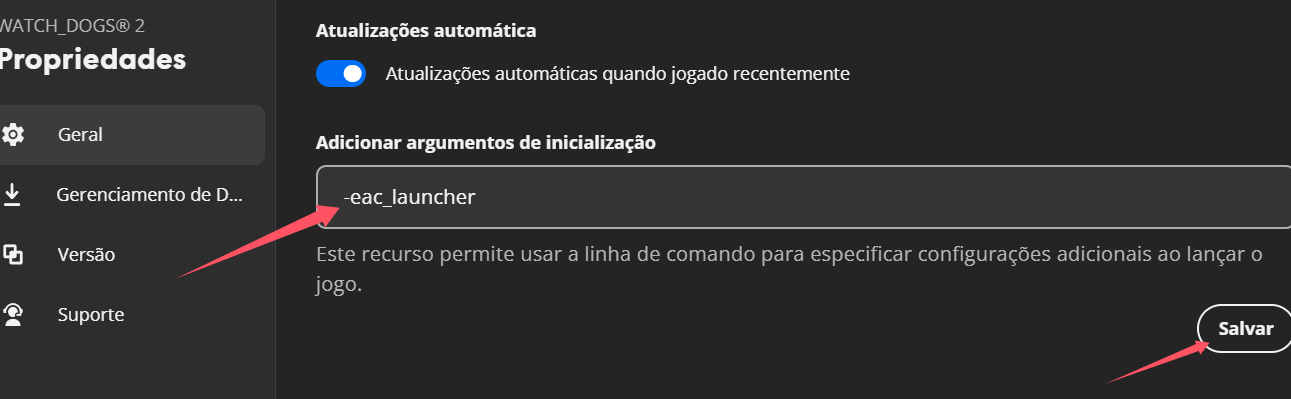Select the Geral sidebar item

[132, 134]
